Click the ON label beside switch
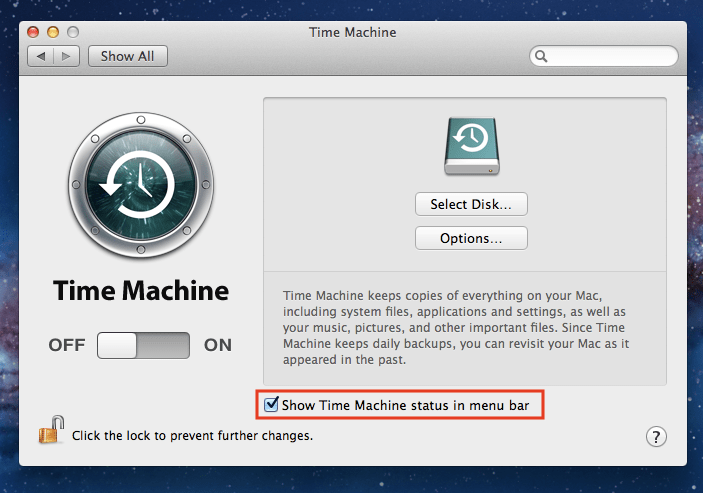Image resolution: width=703 pixels, height=493 pixels. pos(218,345)
